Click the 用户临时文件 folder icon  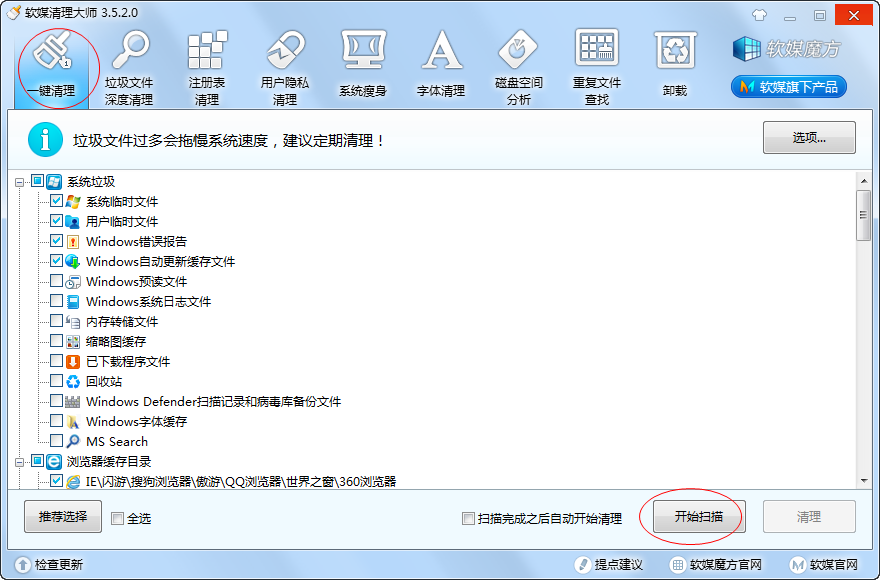pos(73,222)
